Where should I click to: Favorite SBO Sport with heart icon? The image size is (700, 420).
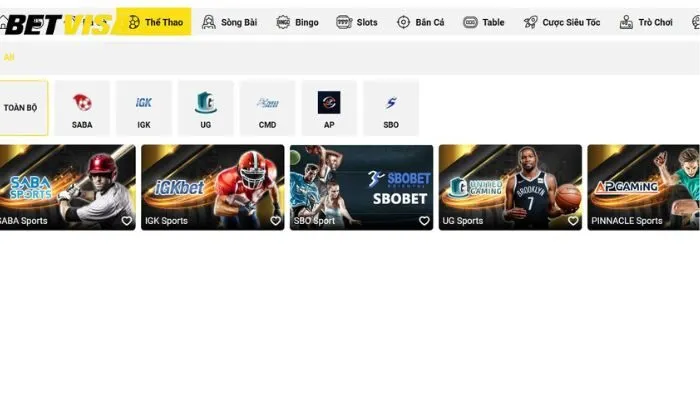(424, 221)
